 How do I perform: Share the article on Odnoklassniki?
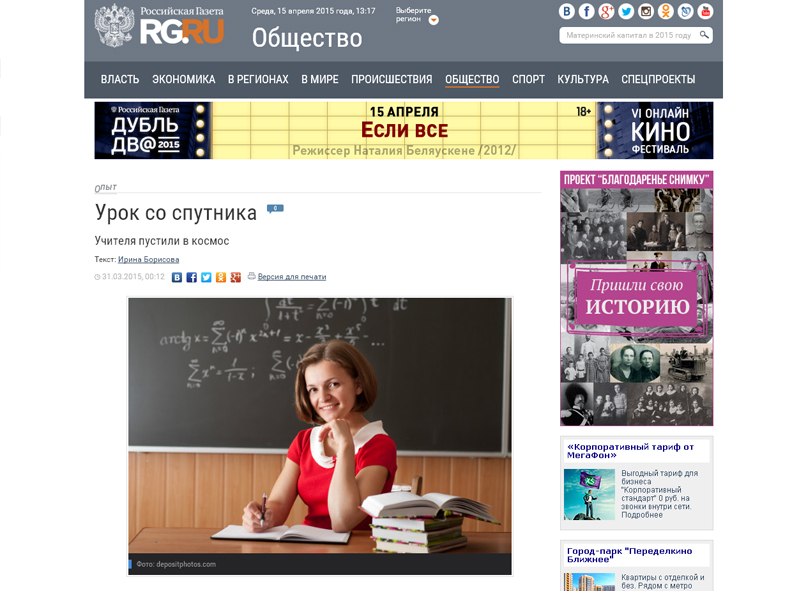click(221, 277)
